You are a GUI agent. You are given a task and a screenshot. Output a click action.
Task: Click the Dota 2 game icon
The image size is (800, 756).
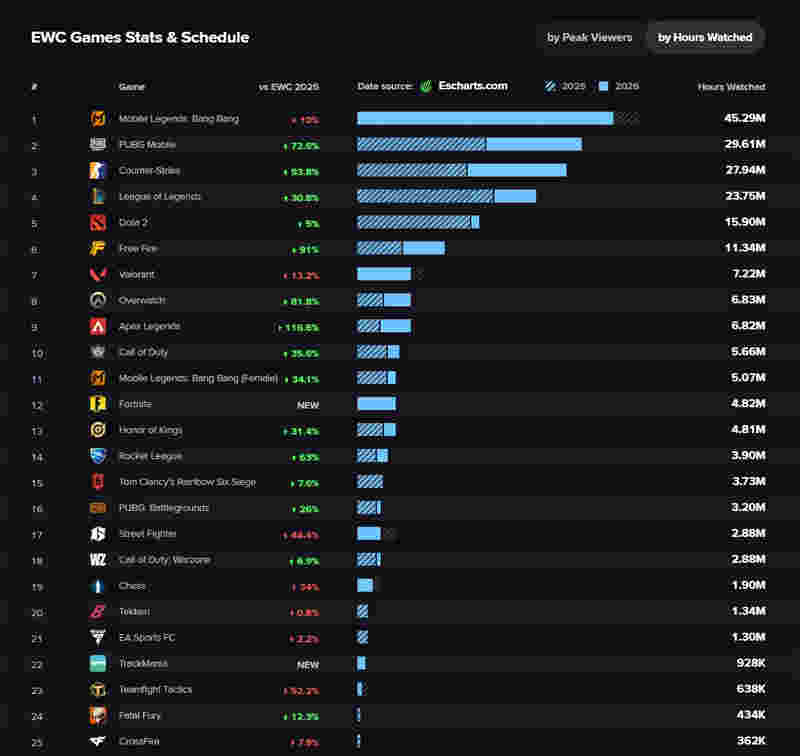pos(98,222)
